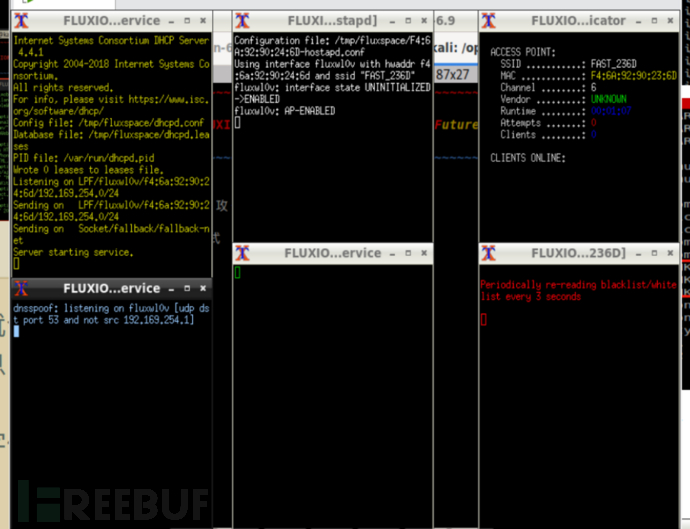Screen dimensions: 690x529
Task: Click the xterm icon of the empty green-cursor window
Action: pos(242,253)
